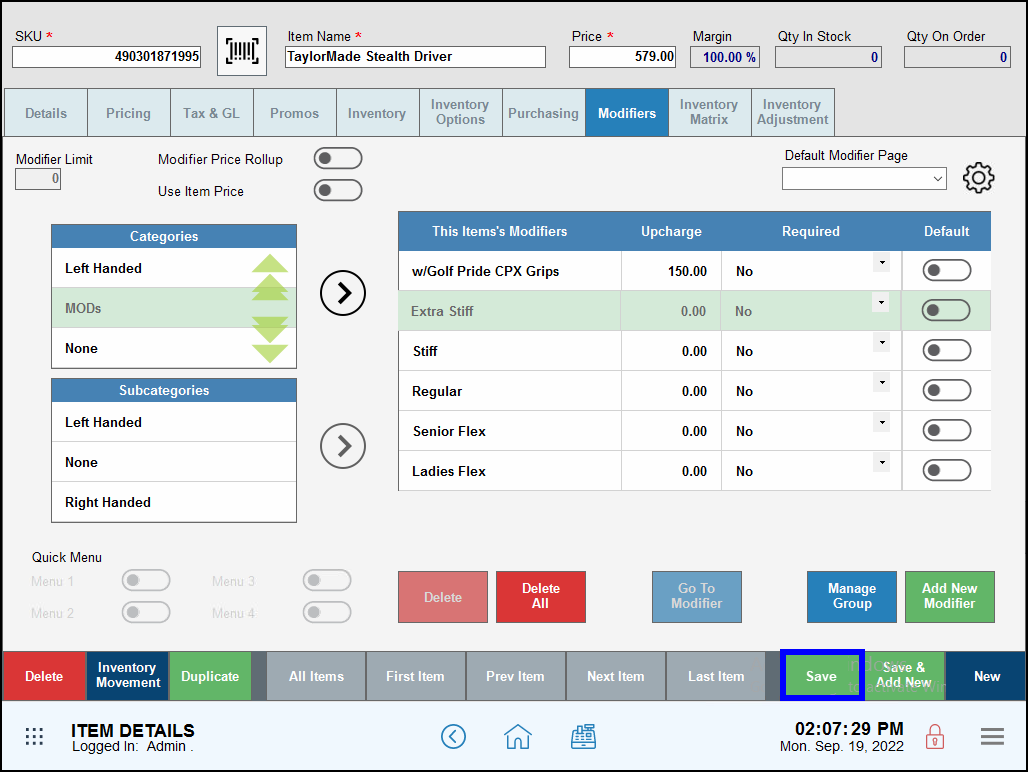
Task: Open the Required dropdown for Extra Stiff
Action: [881, 303]
